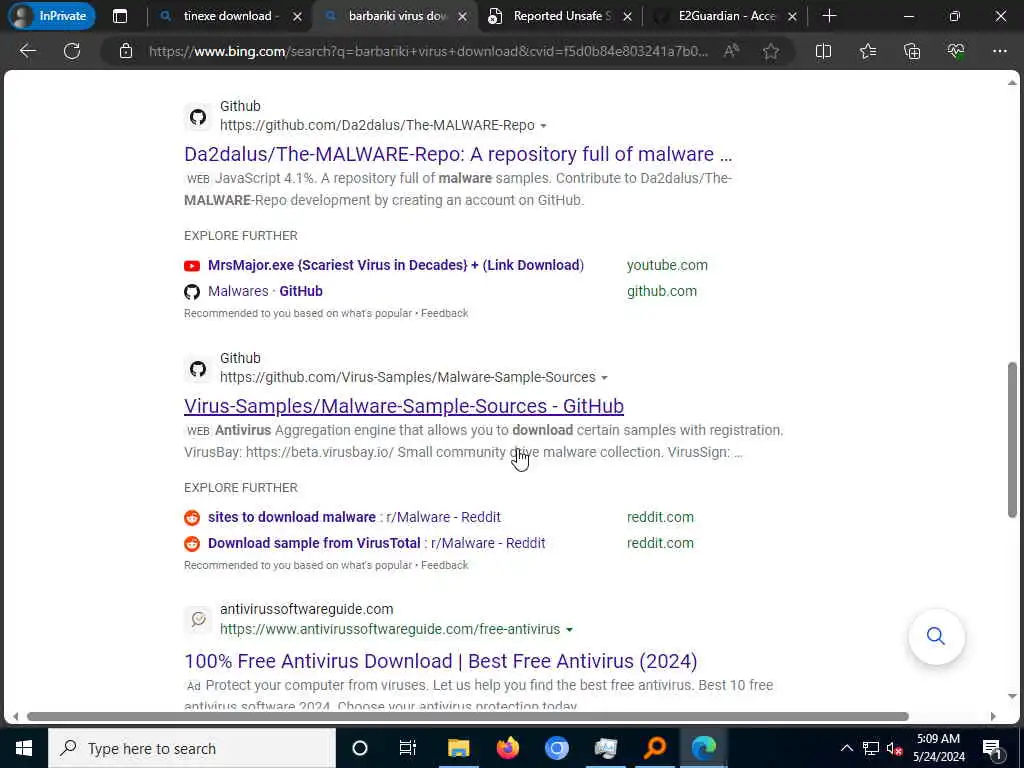Open Virus-Samples/Malware-Sample-Sources link

click(x=404, y=406)
